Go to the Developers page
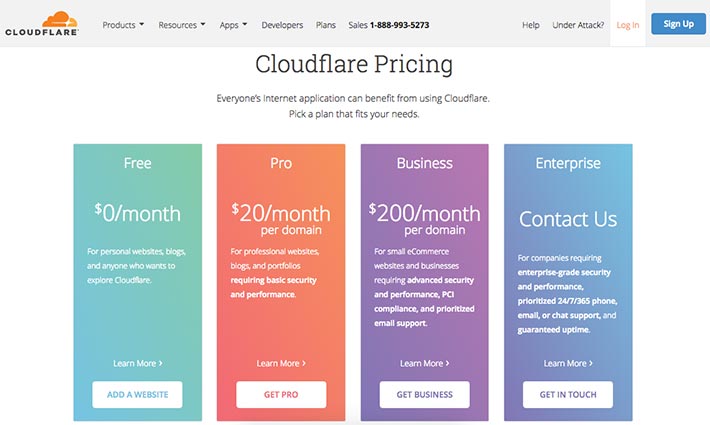This screenshot has height=425, width=710. click(x=282, y=25)
